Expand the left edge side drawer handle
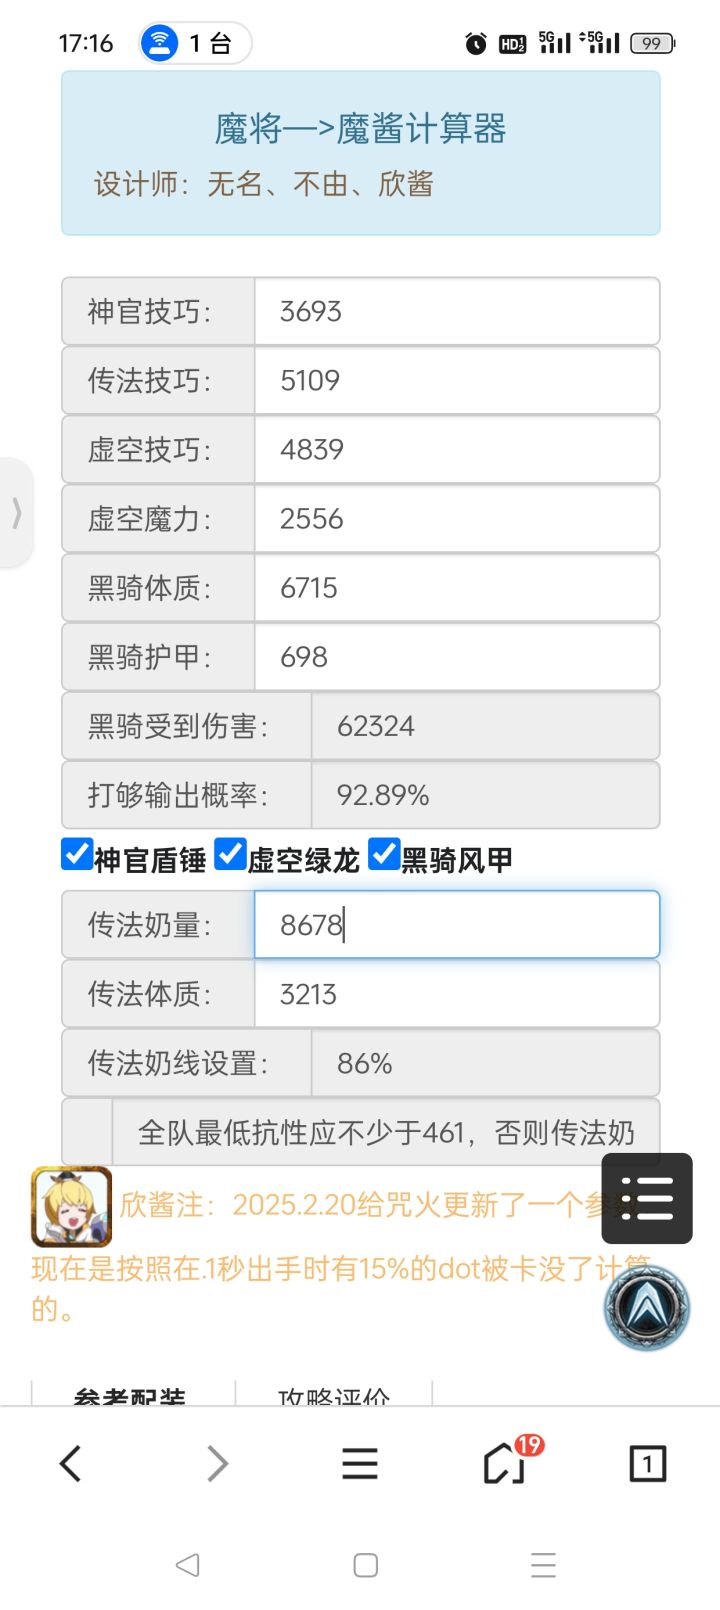720x1610 pixels. pyautogui.click(x=16, y=513)
